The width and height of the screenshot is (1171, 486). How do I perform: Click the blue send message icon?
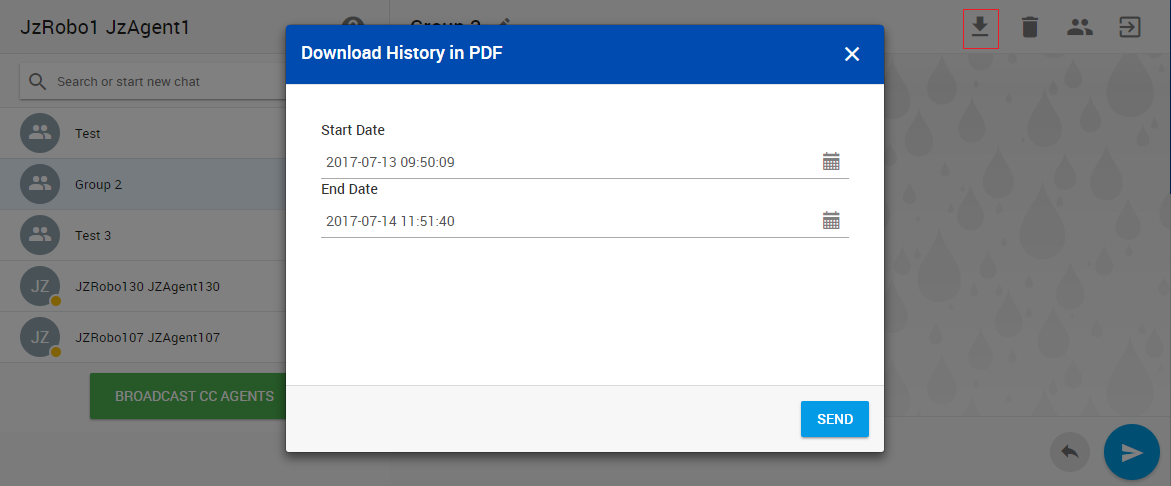(x=1131, y=452)
